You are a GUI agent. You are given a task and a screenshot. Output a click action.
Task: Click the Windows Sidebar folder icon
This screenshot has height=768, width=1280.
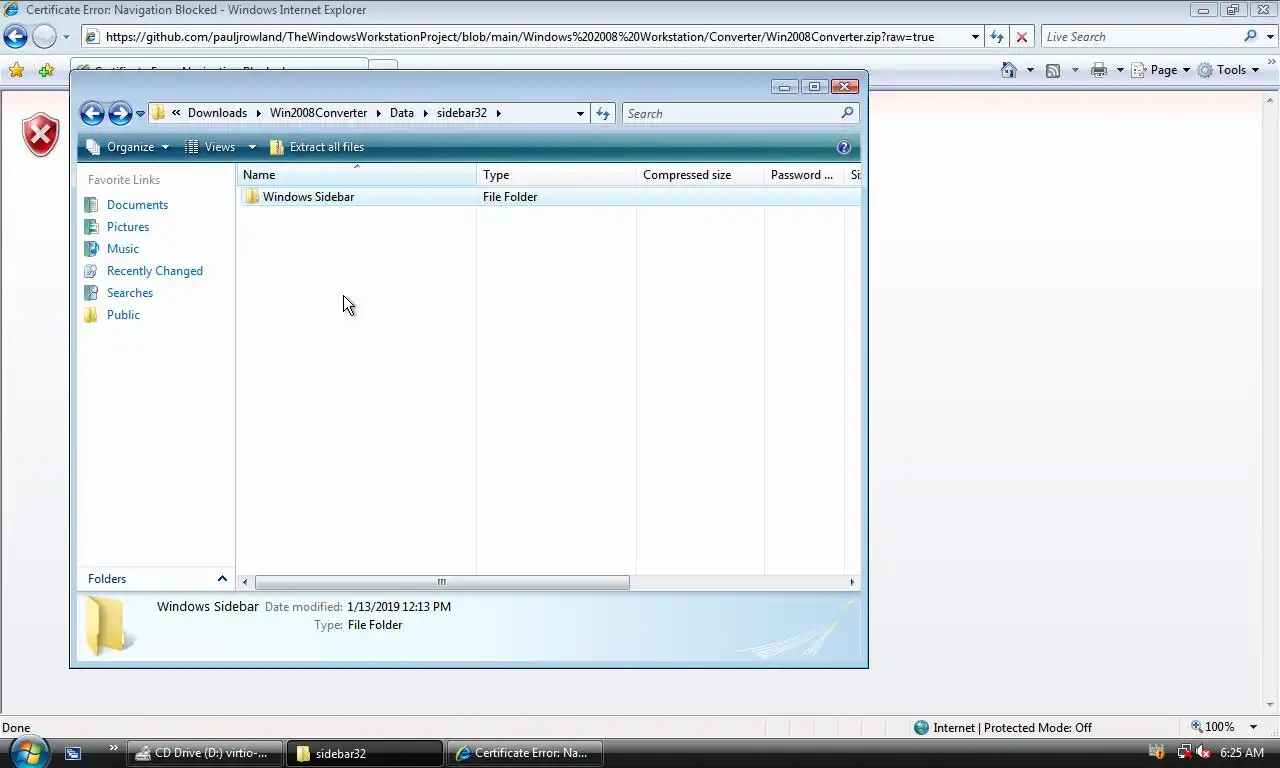[x=252, y=197]
